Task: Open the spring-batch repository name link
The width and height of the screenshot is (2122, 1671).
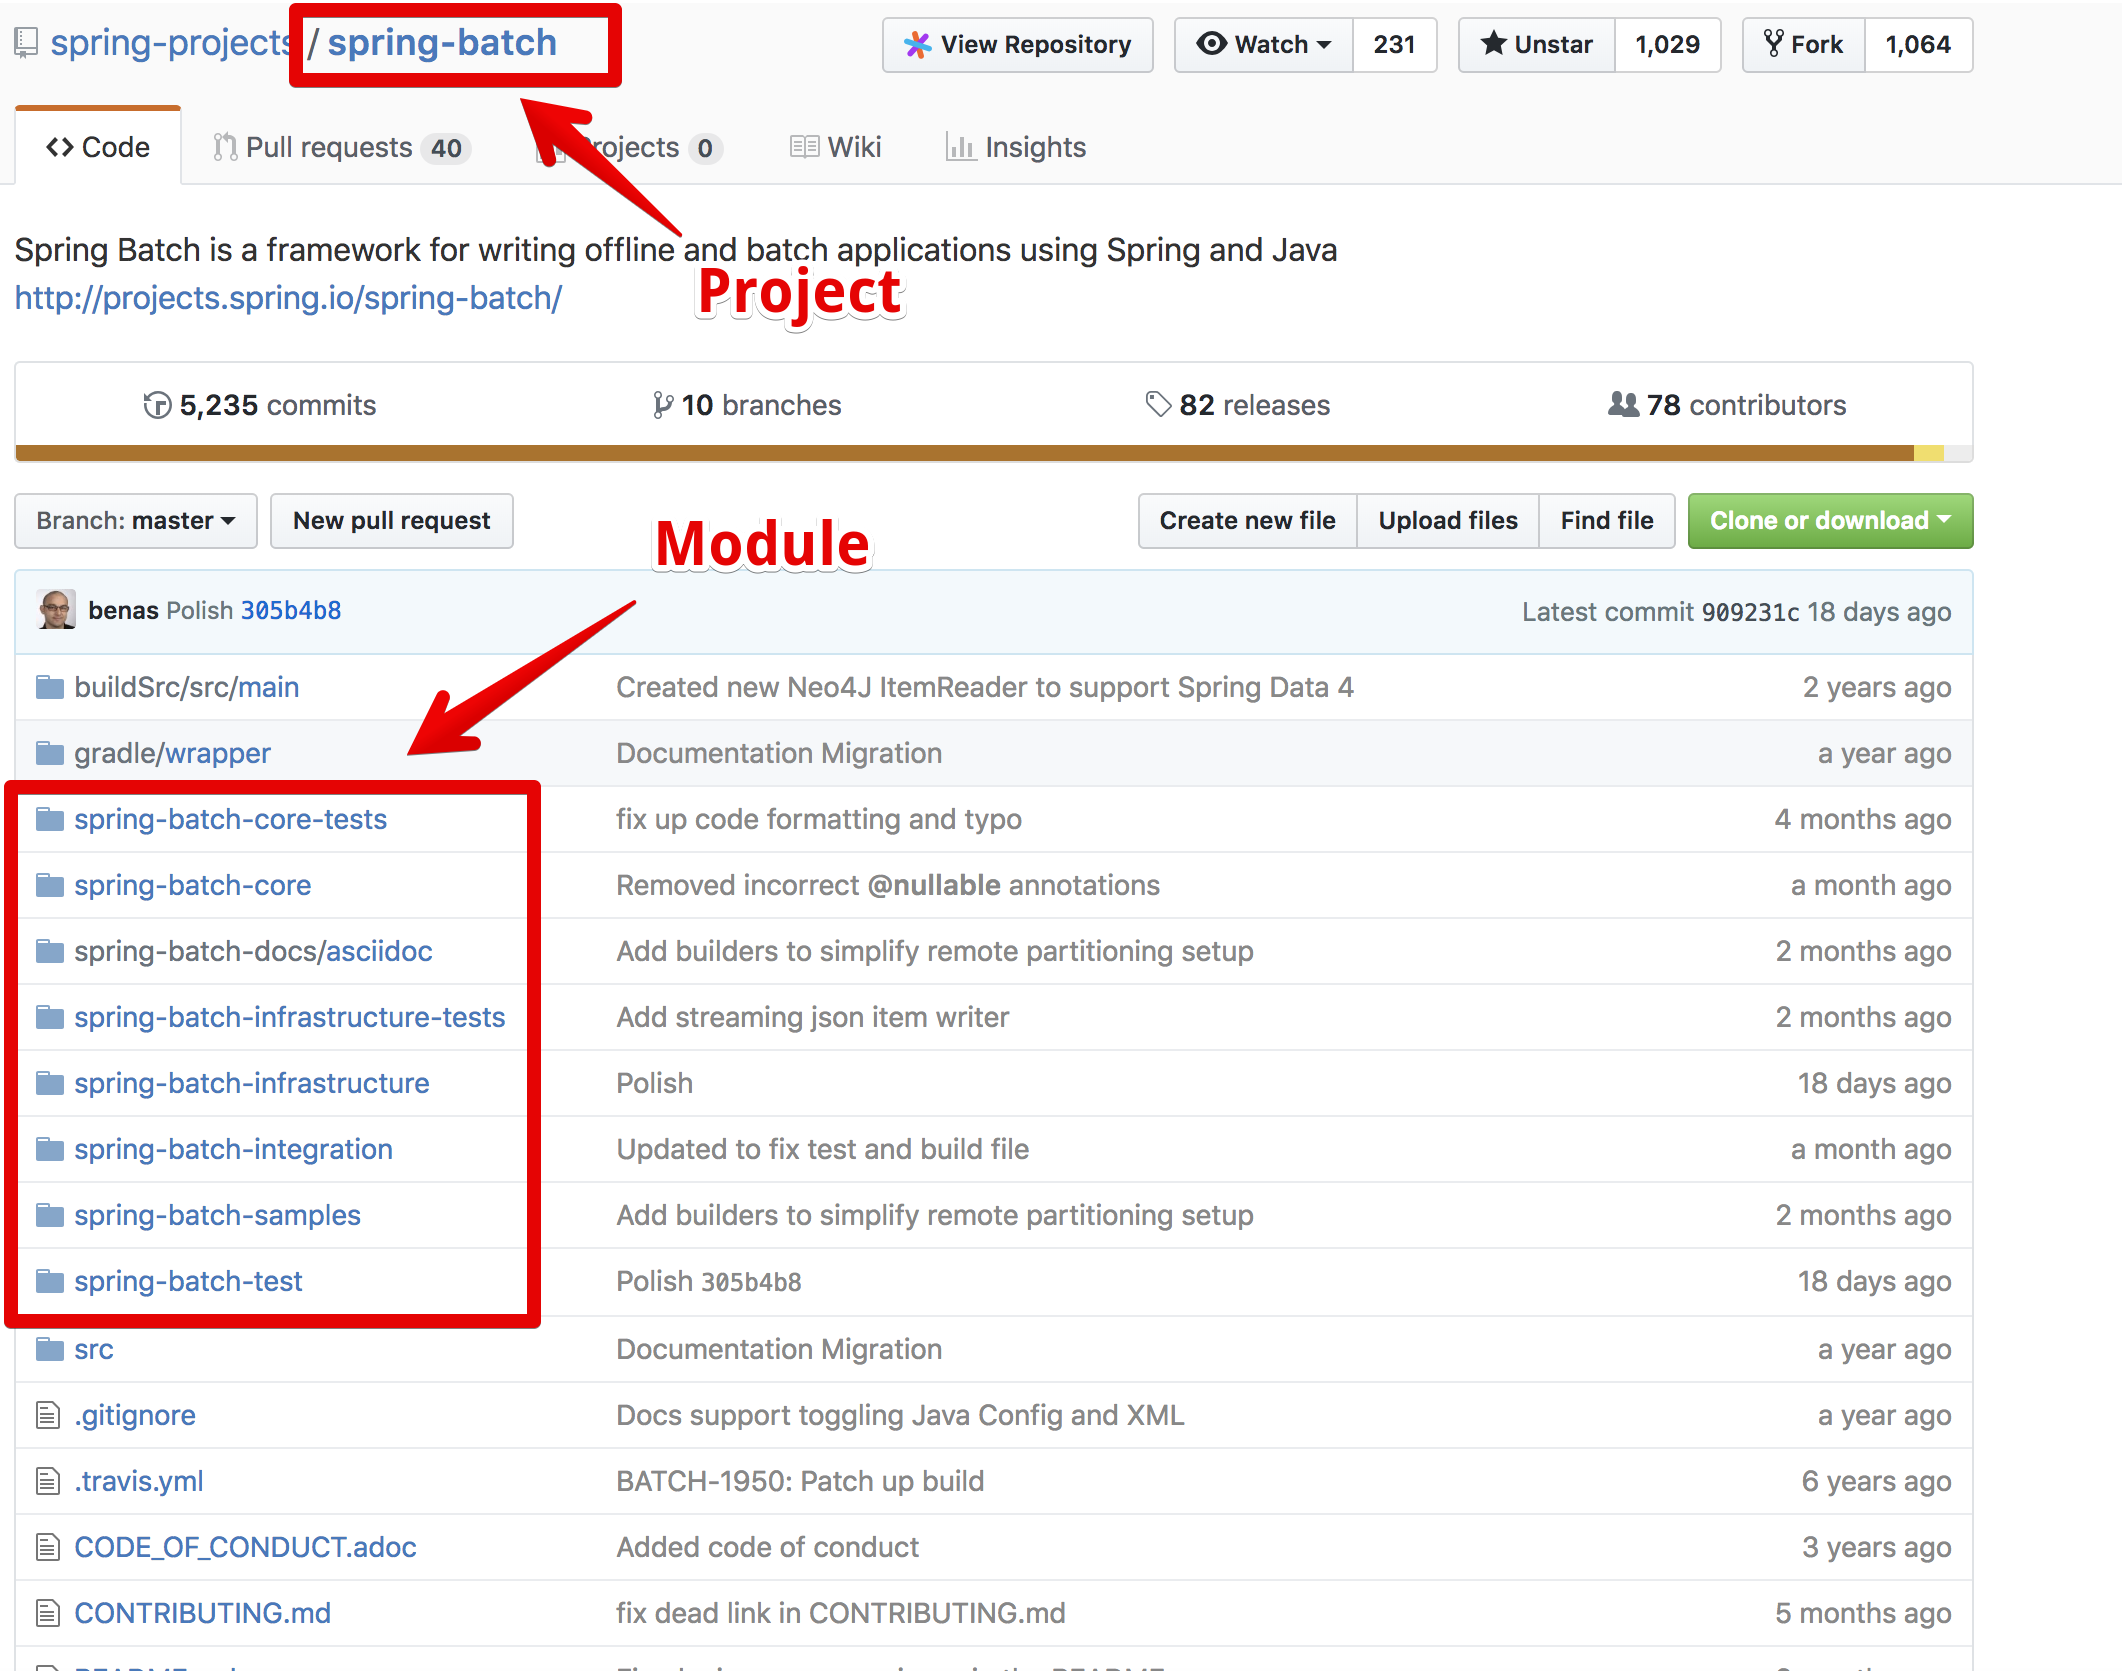Action: point(442,43)
